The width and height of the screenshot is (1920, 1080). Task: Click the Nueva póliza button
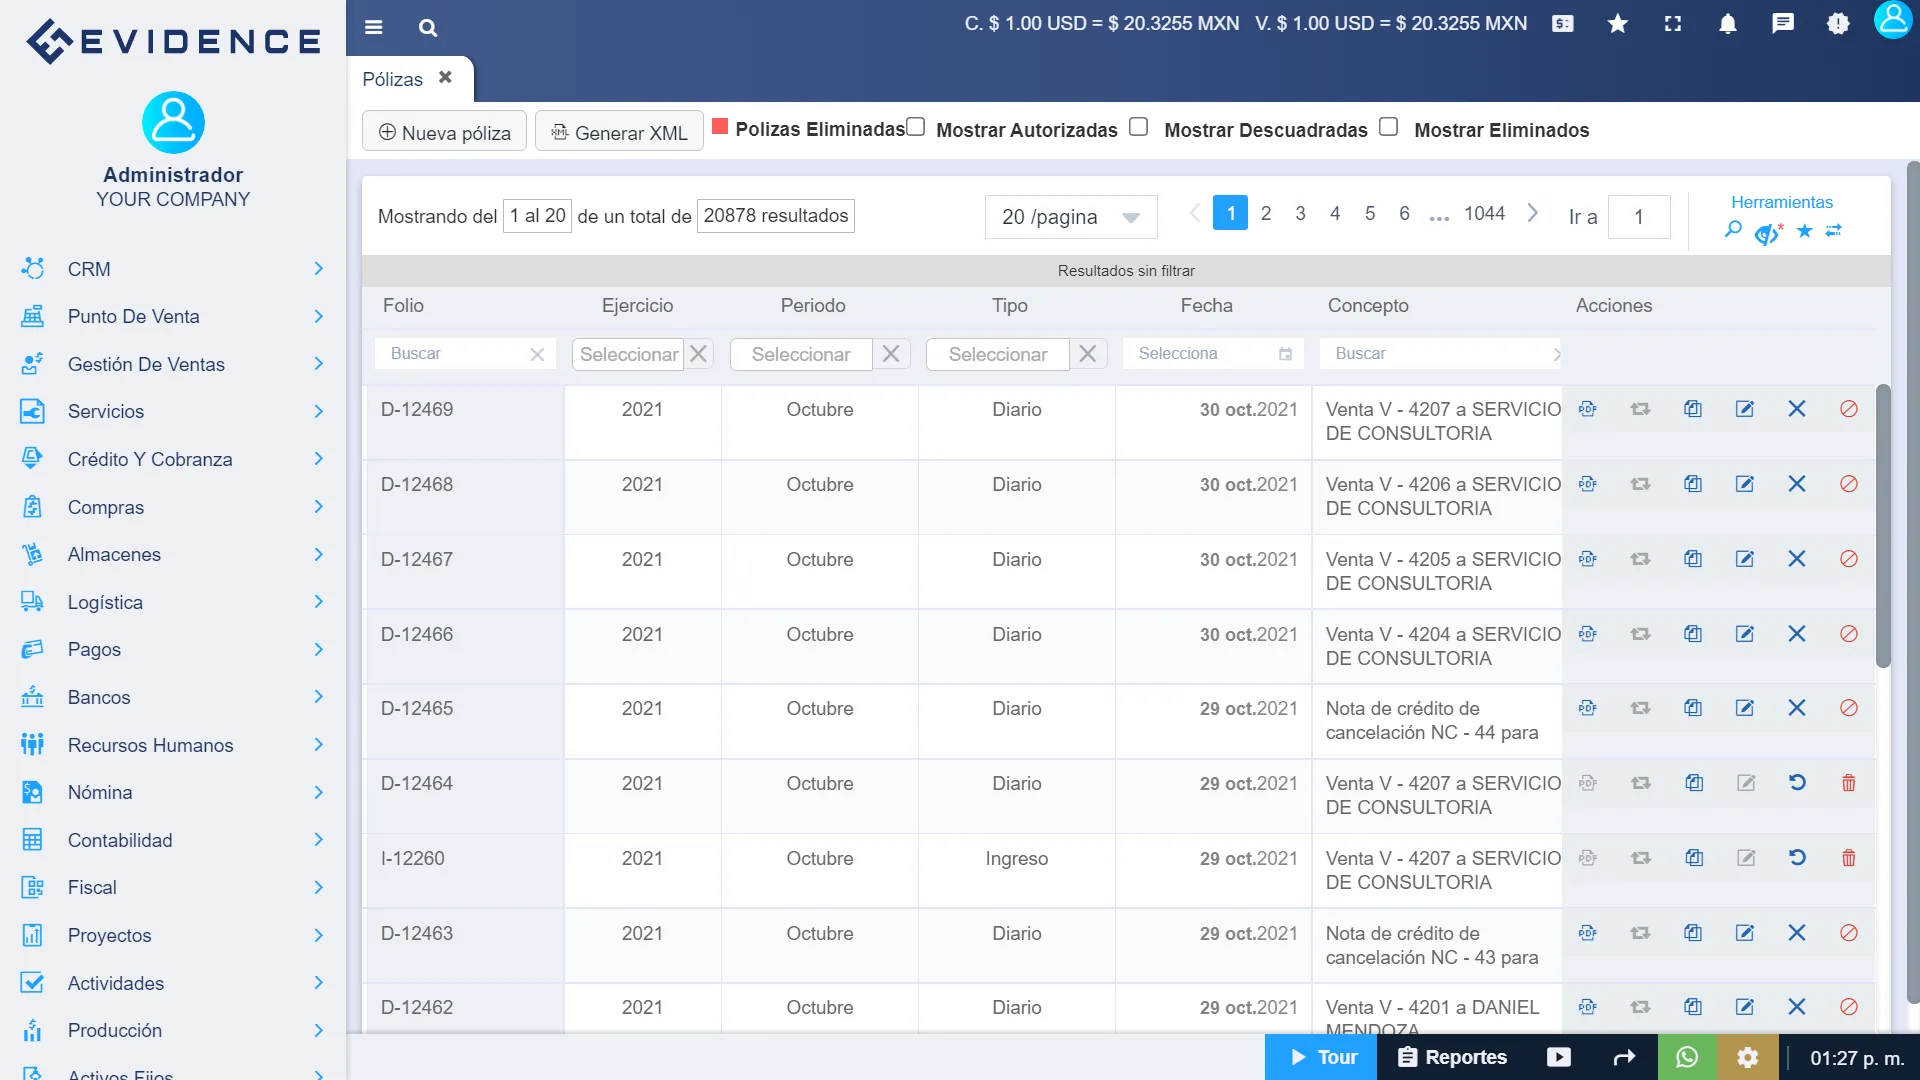click(x=444, y=132)
